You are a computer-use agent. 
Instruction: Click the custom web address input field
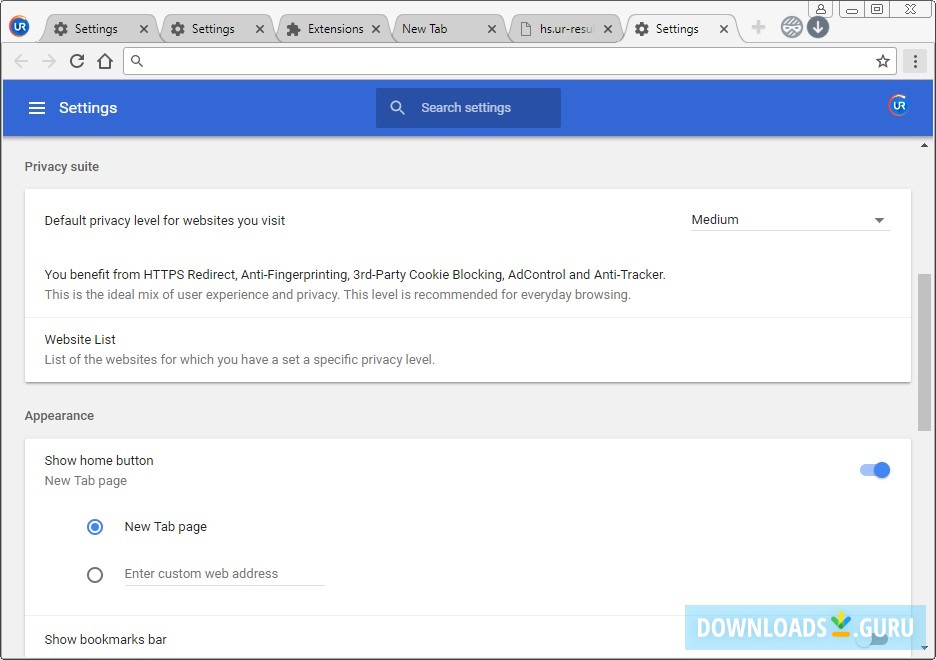coord(224,573)
